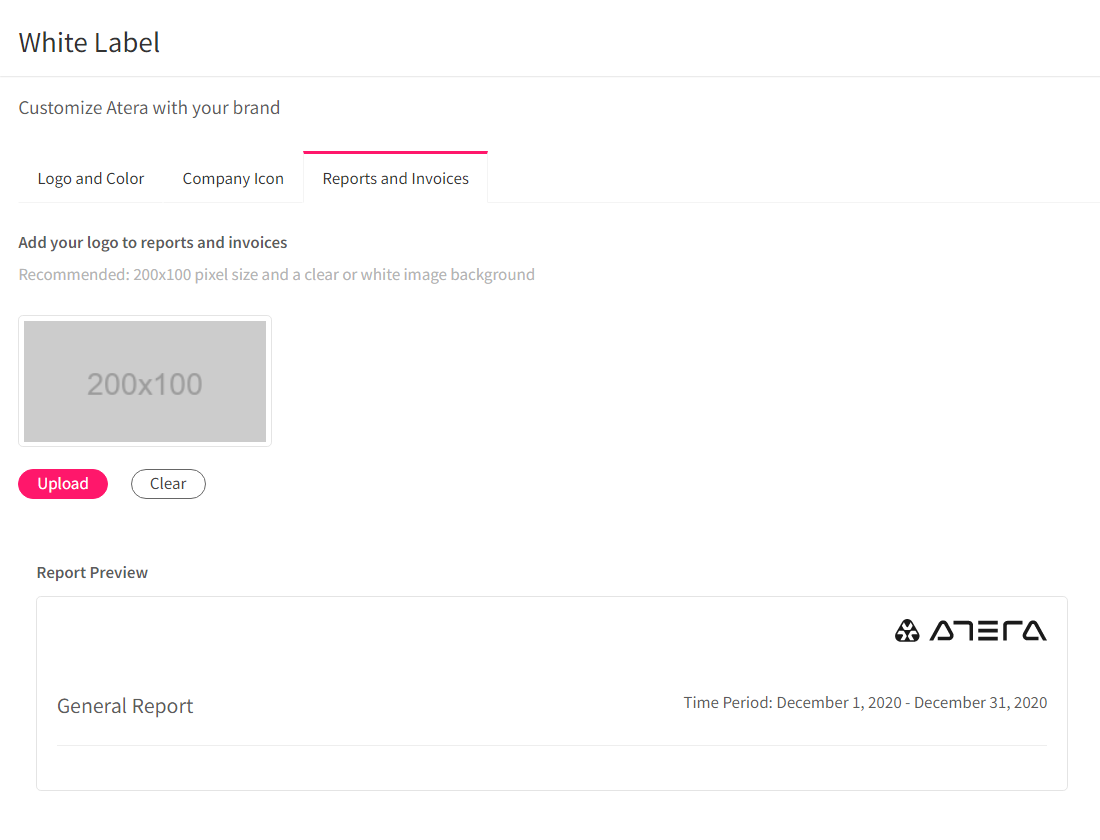The width and height of the screenshot is (1100, 840).
Task: Click 'Customize Atera with your brand' text
Action: coord(149,107)
